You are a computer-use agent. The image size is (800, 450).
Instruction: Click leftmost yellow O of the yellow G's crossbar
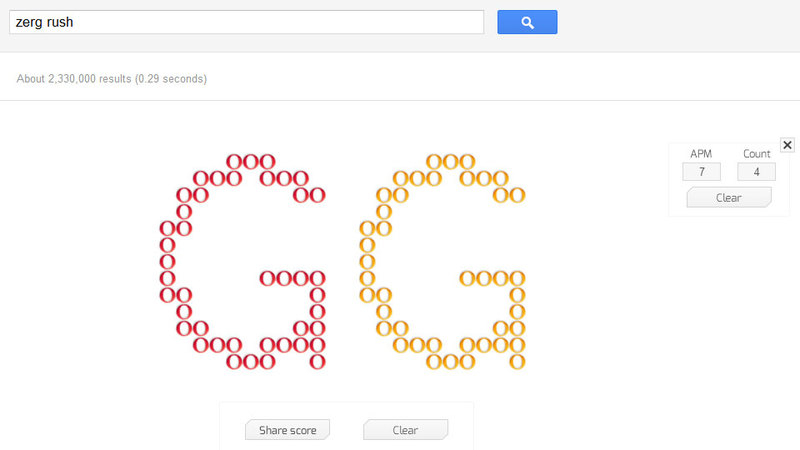point(467,279)
